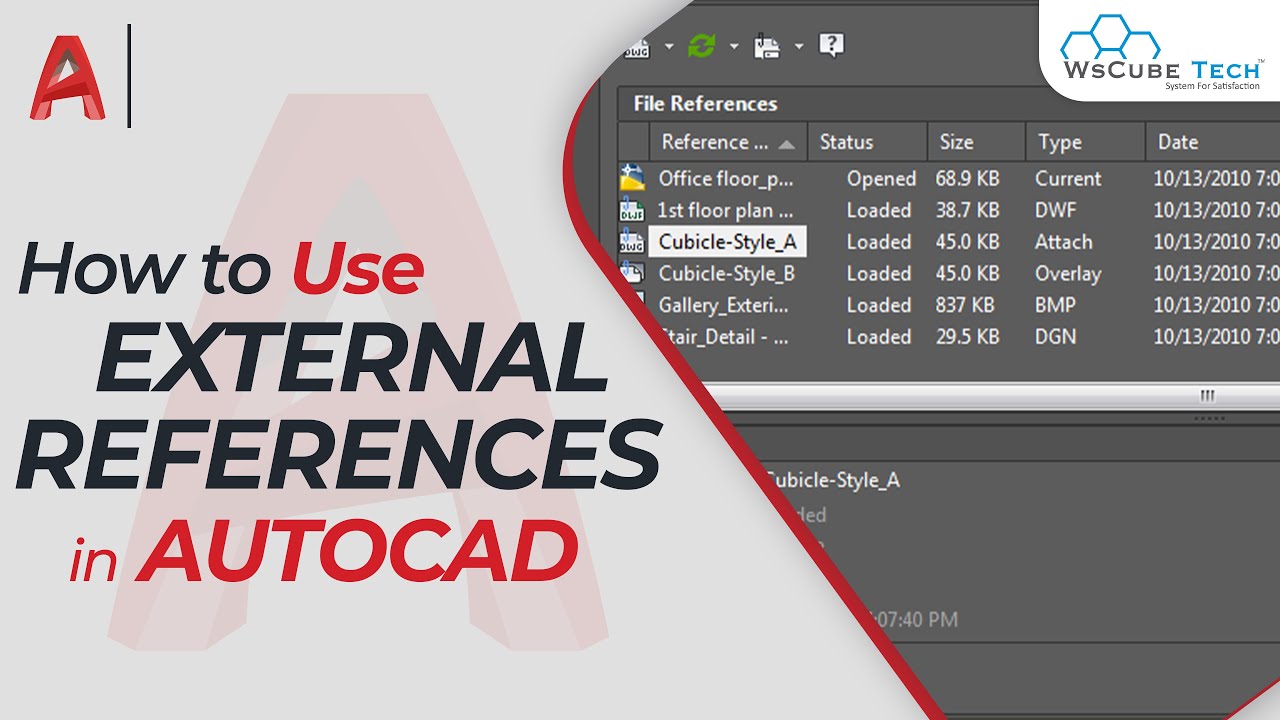Click Loaded status of Cubicle-Style_A
The width and height of the screenshot is (1280, 720).
pos(879,241)
